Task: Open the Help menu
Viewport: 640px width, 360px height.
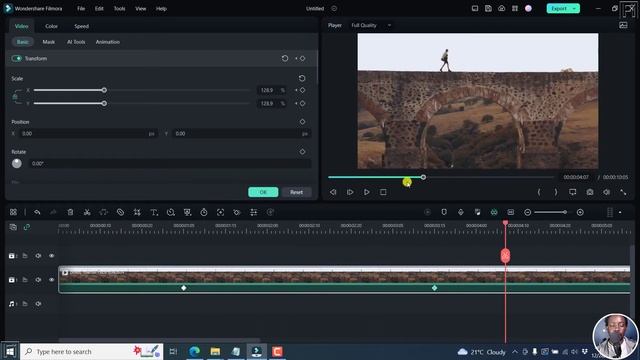Action: pos(161,9)
